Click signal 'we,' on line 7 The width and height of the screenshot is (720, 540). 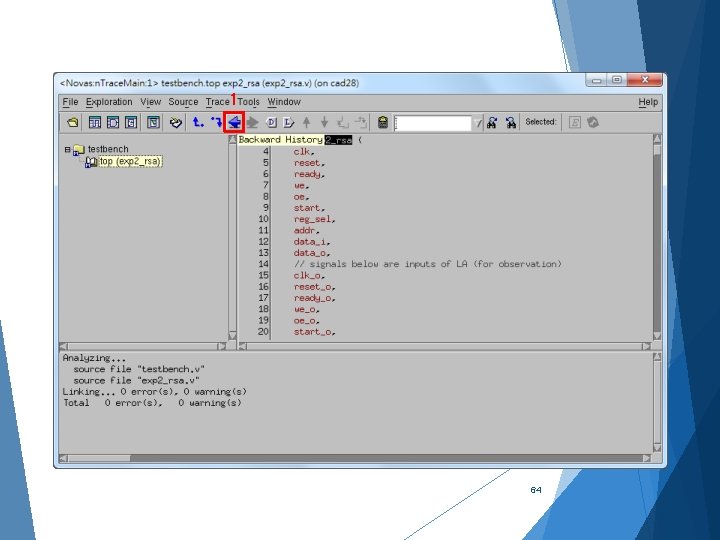[x=301, y=186]
